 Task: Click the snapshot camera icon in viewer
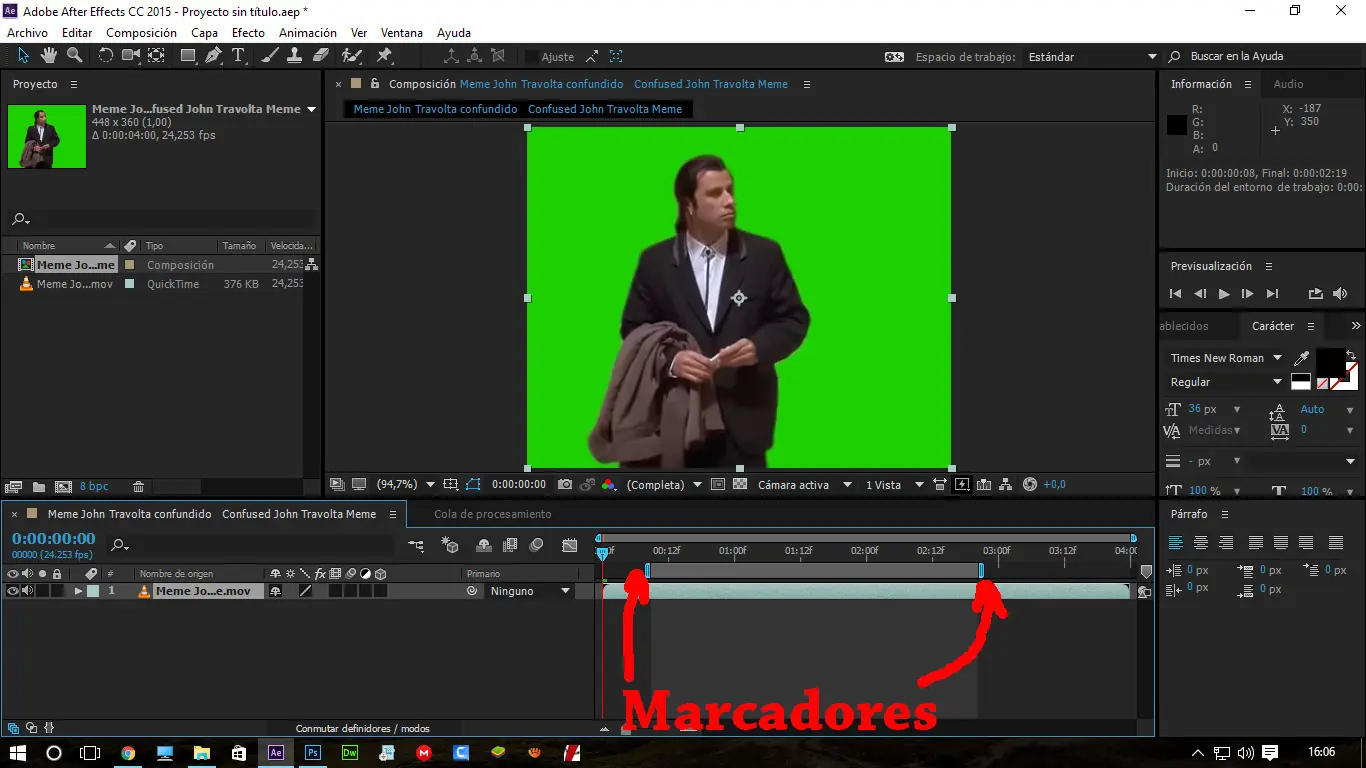(565, 485)
